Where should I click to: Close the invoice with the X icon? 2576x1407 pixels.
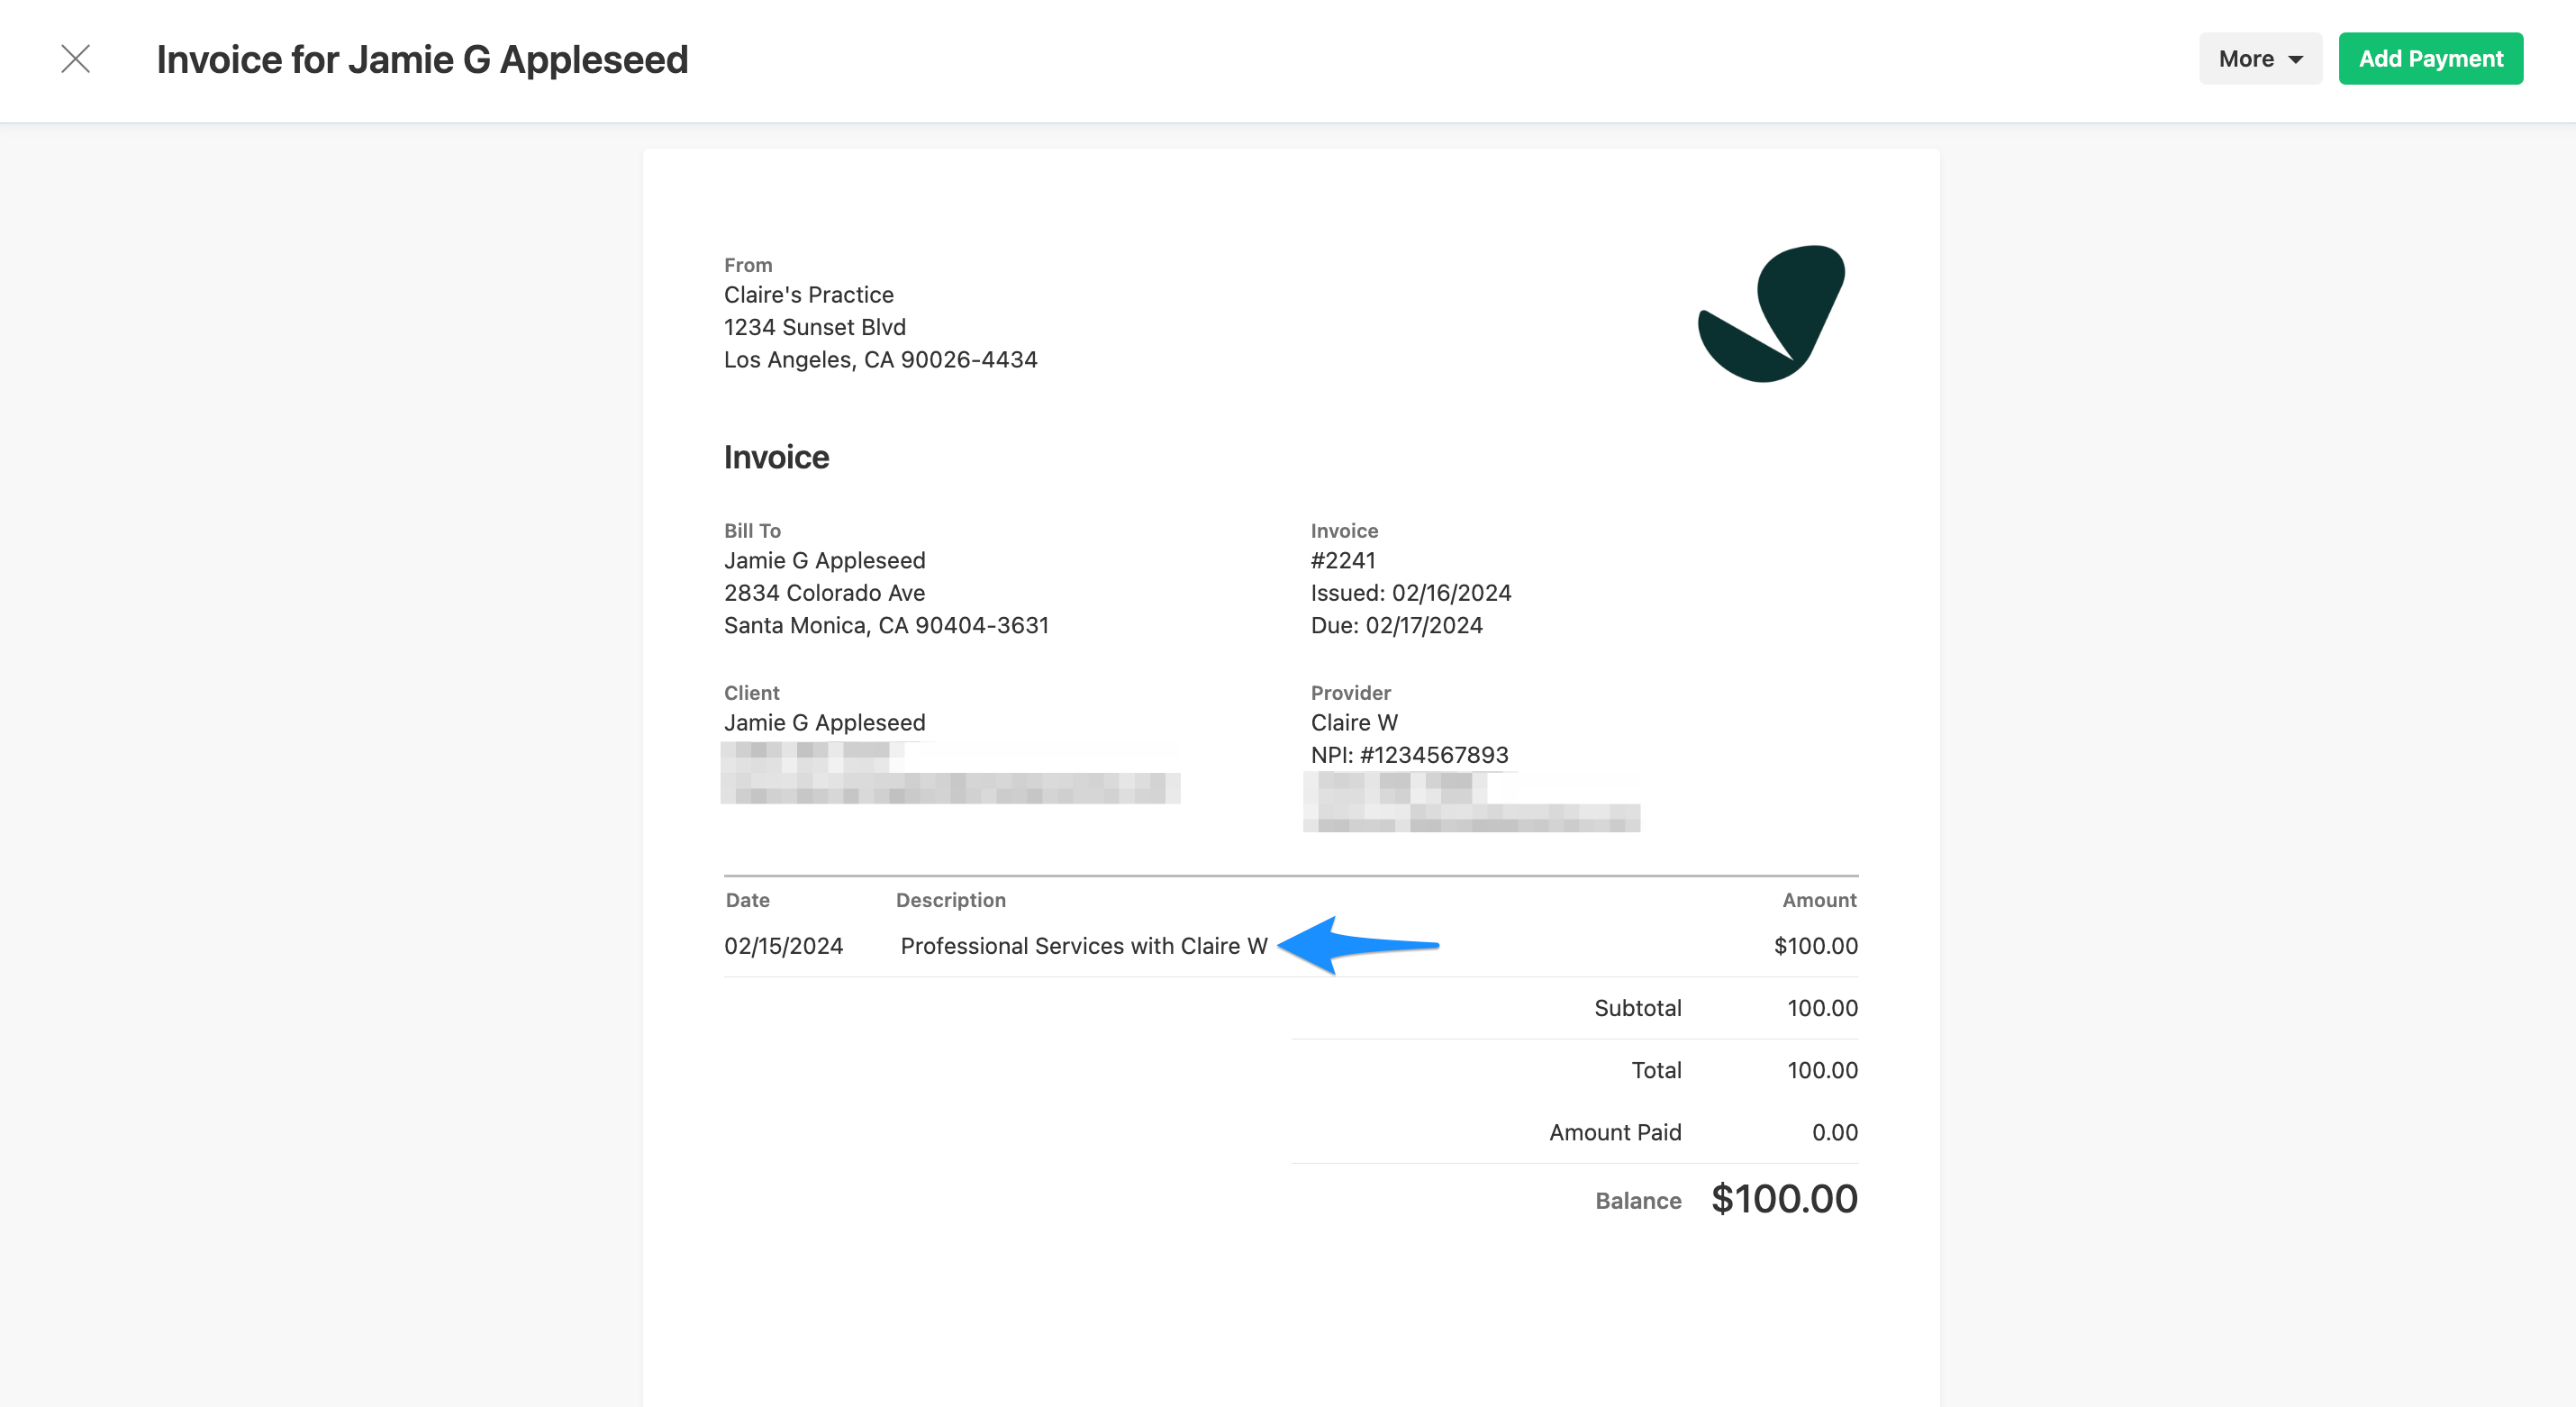(x=76, y=59)
